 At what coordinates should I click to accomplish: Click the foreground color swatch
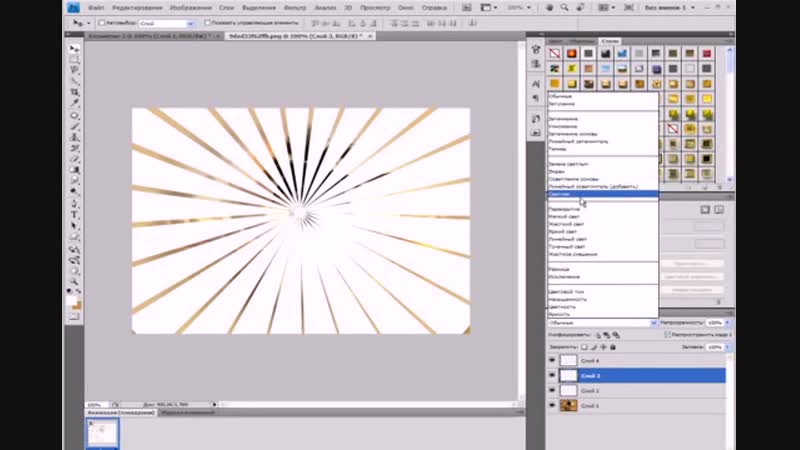[71, 301]
